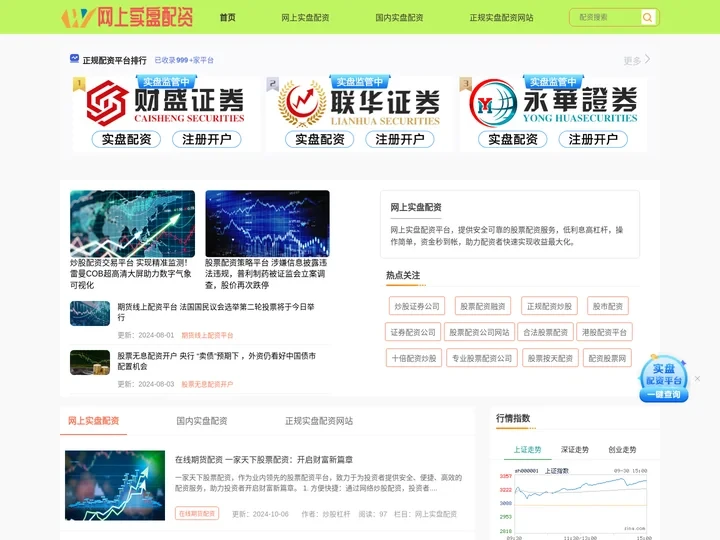Click the 上证指数 trend chart

[x=575, y=503]
